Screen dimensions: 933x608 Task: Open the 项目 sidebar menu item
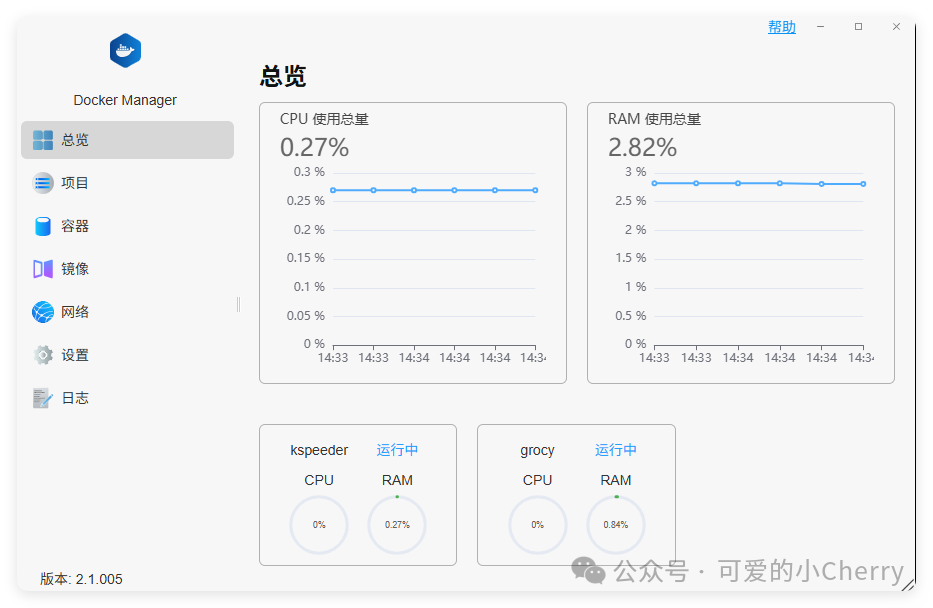pos(127,183)
